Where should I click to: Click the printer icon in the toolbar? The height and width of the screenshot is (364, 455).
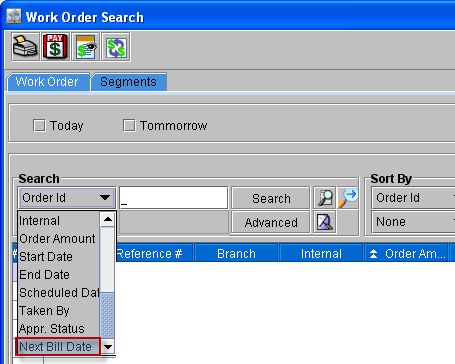tap(25, 47)
